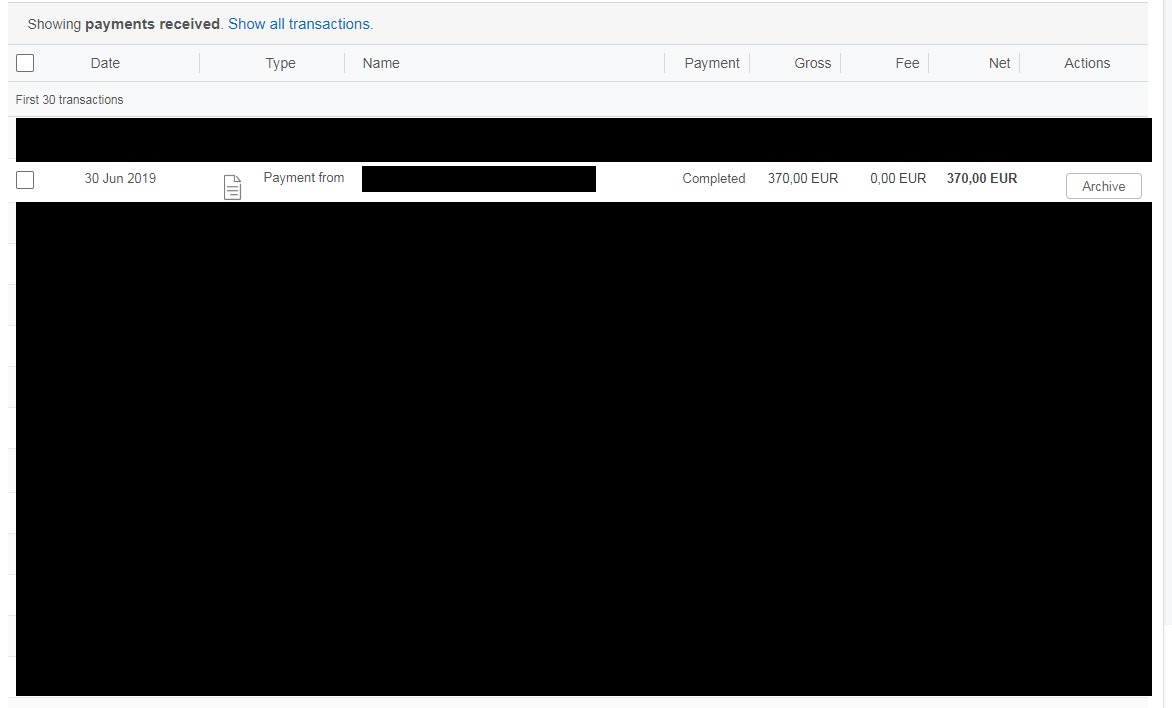Select the gross amount 370,00 EUR
This screenshot has width=1172, height=708.
pyautogui.click(x=803, y=179)
